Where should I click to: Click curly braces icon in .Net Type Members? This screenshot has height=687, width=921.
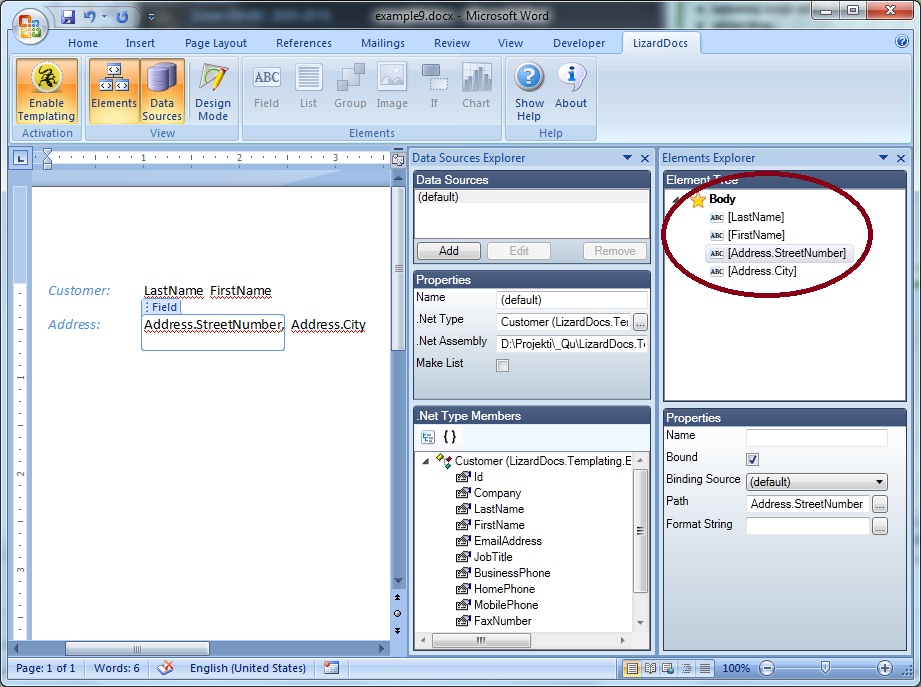(449, 437)
